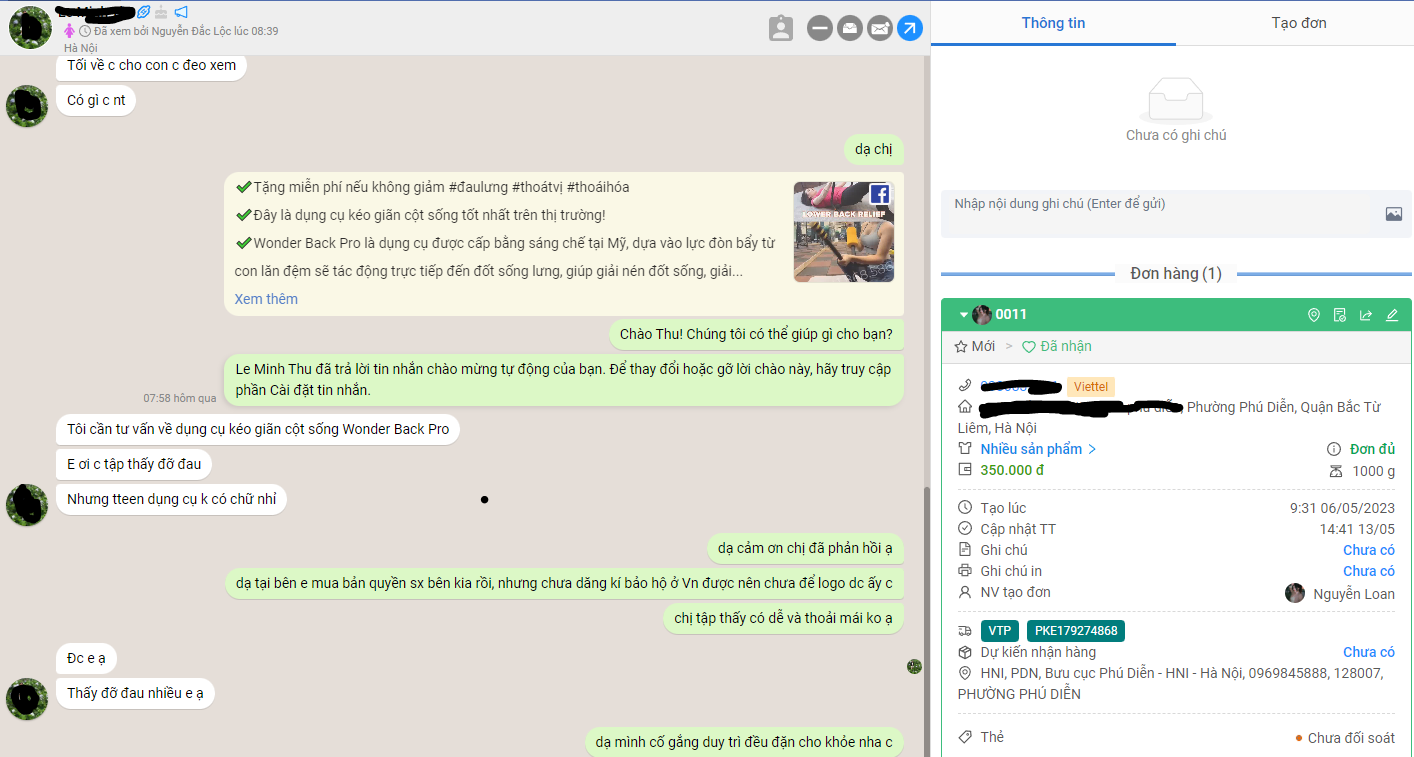The image size is (1414, 757).
Task: Click the share icon on order 0011
Action: click(1366, 315)
